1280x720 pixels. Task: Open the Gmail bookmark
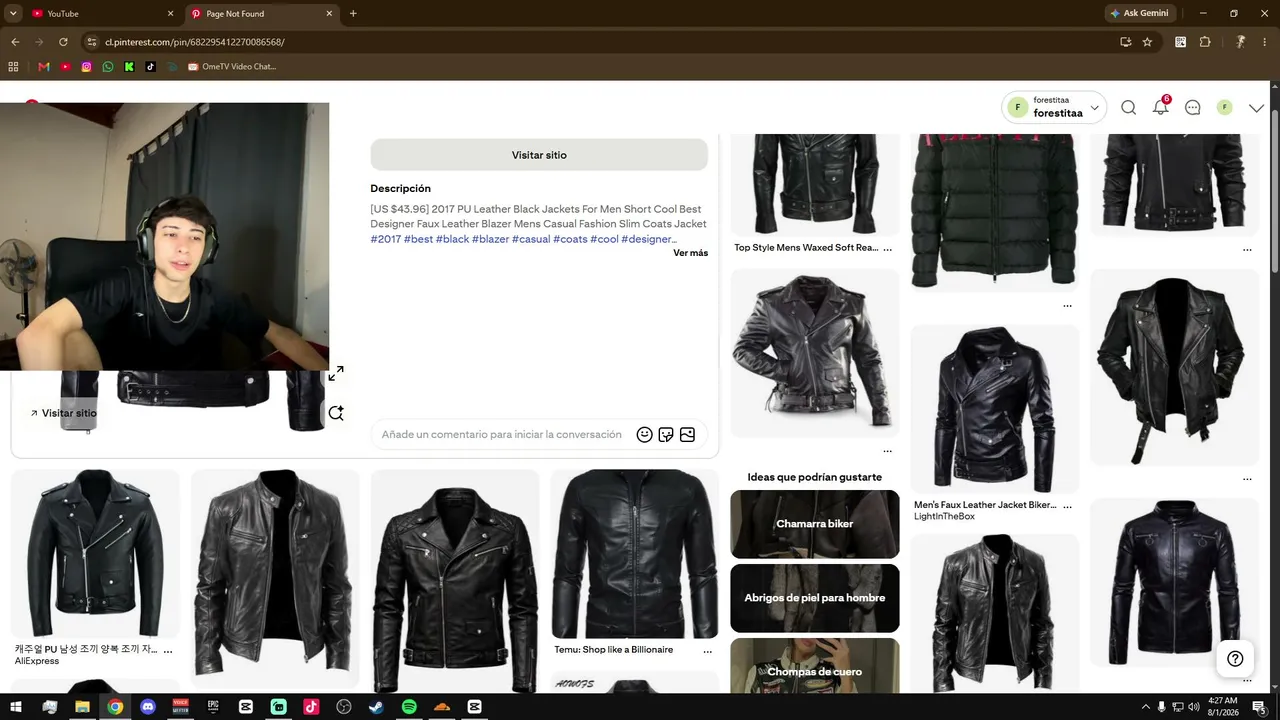pos(43,67)
